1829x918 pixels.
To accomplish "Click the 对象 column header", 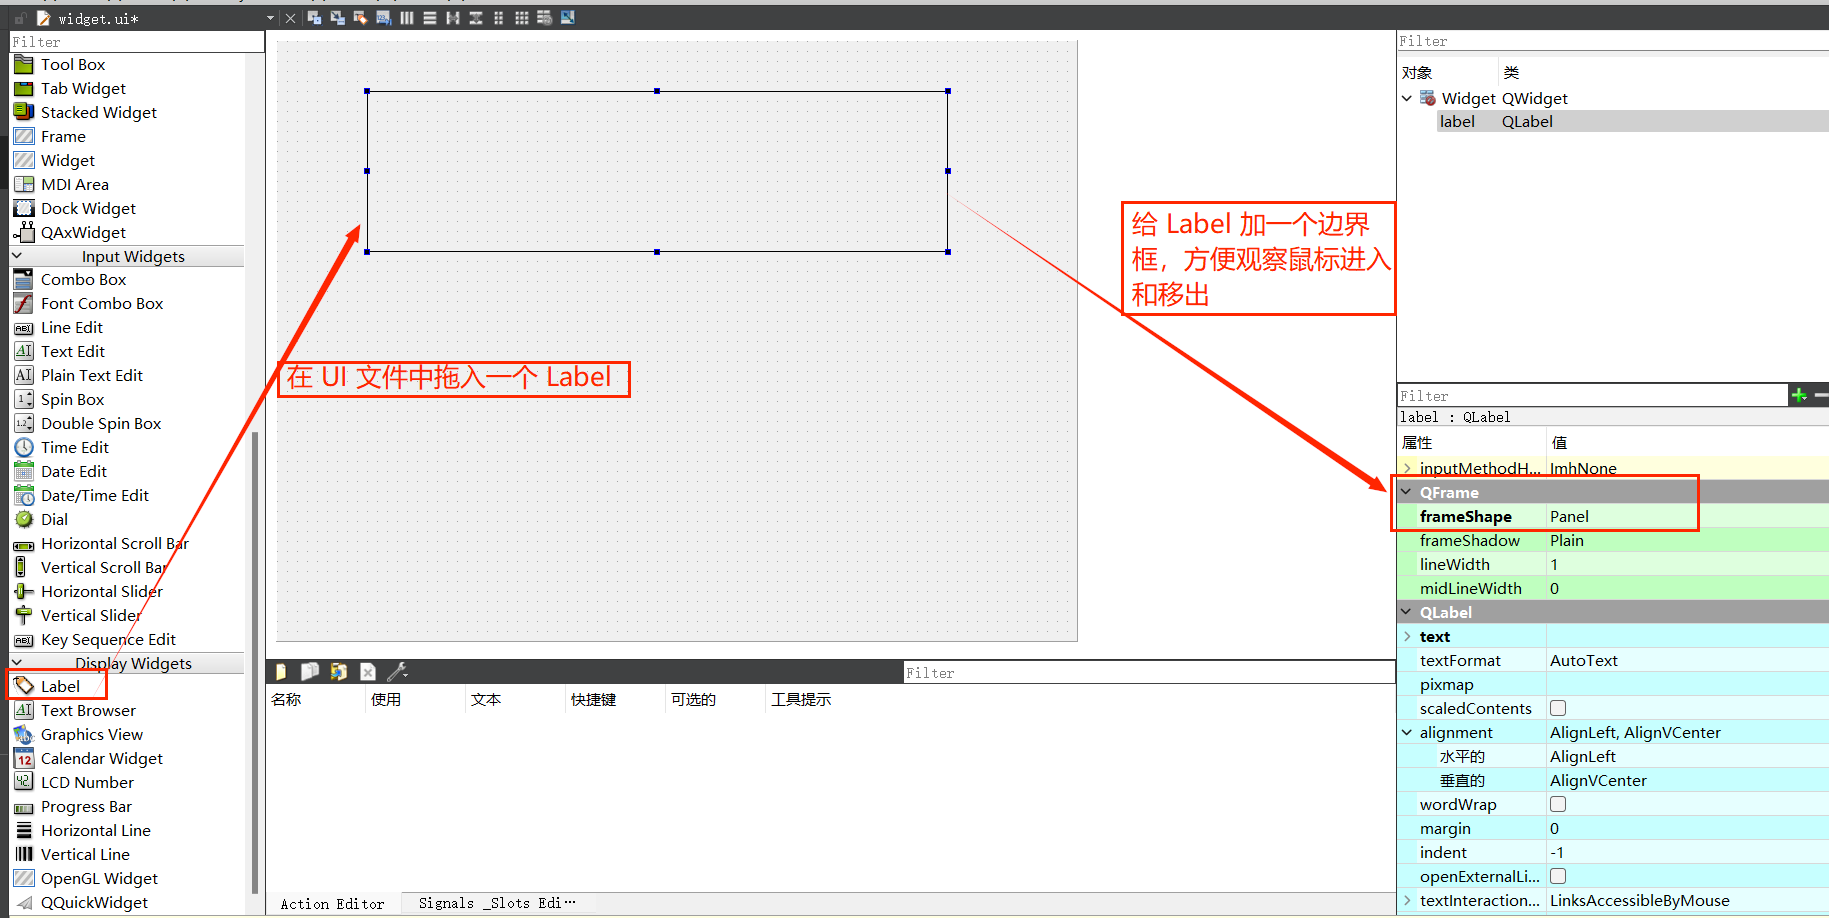I will coord(1417,72).
